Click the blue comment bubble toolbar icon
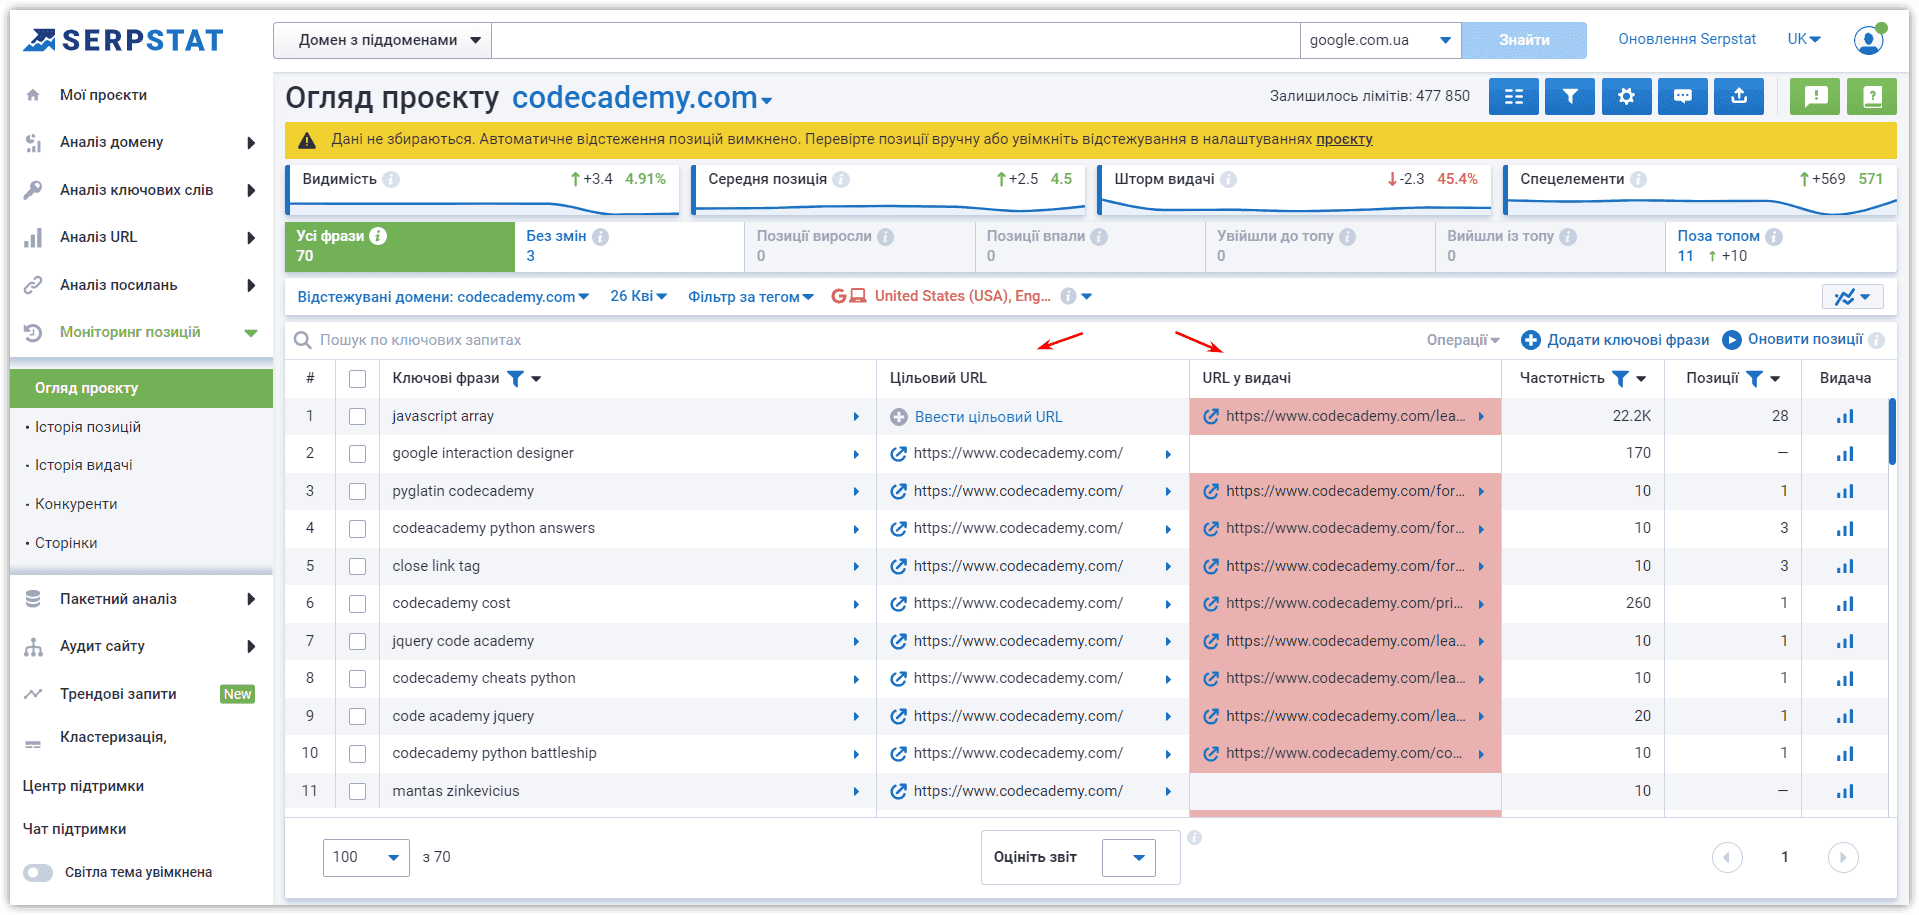This screenshot has width=1919, height=915. pyautogui.click(x=1683, y=97)
